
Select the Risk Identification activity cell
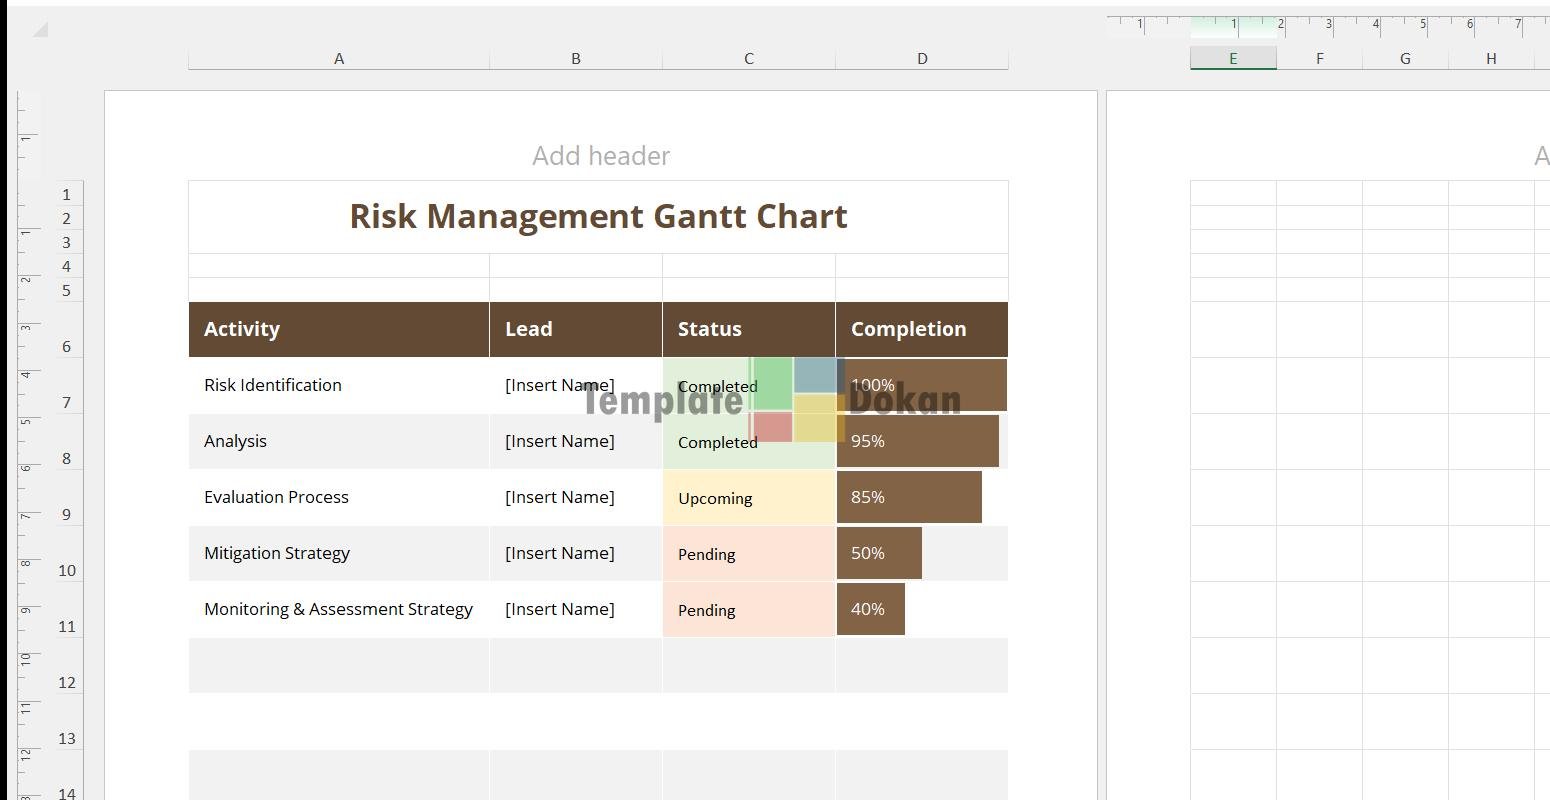(x=273, y=385)
